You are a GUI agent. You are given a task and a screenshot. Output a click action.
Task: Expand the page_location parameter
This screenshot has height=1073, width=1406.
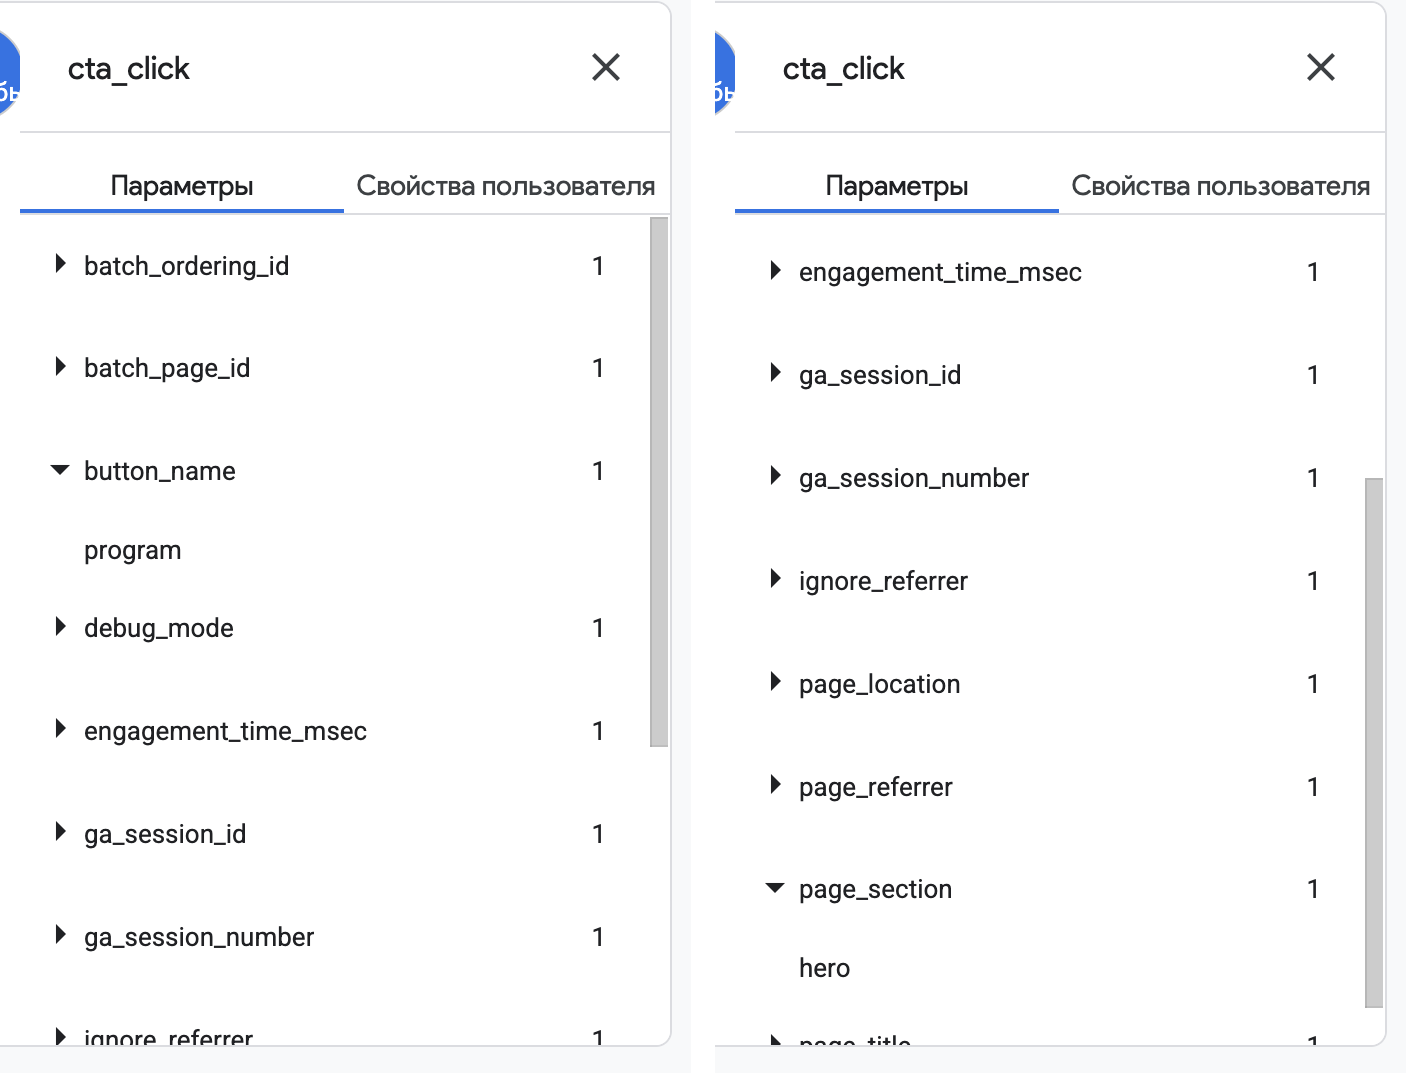pos(776,683)
